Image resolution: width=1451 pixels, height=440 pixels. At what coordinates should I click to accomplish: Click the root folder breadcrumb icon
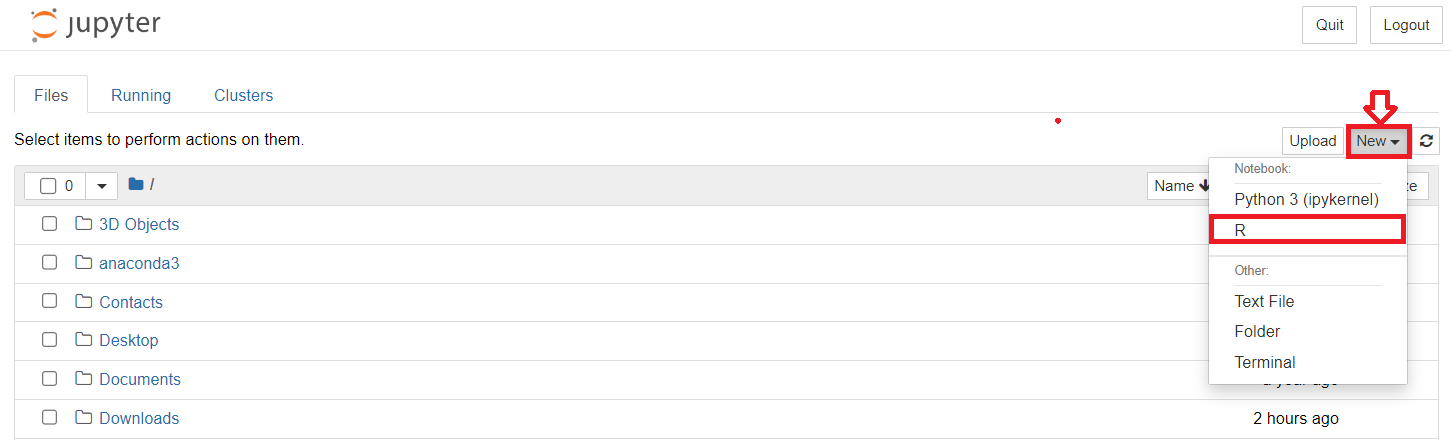click(136, 185)
